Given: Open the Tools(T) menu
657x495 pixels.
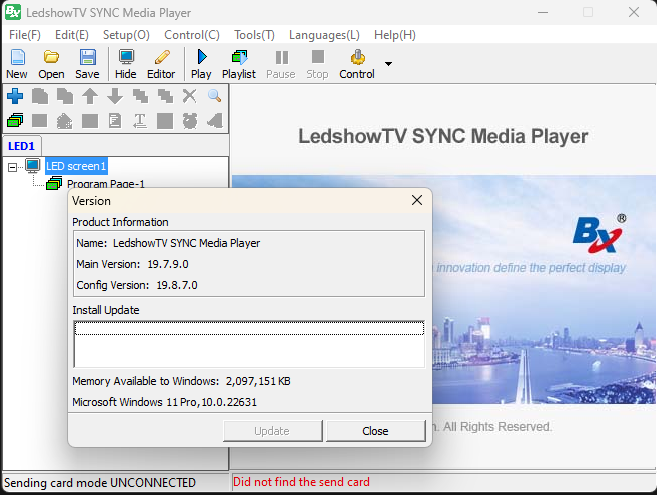Looking at the screenshot, I should pyautogui.click(x=254, y=35).
